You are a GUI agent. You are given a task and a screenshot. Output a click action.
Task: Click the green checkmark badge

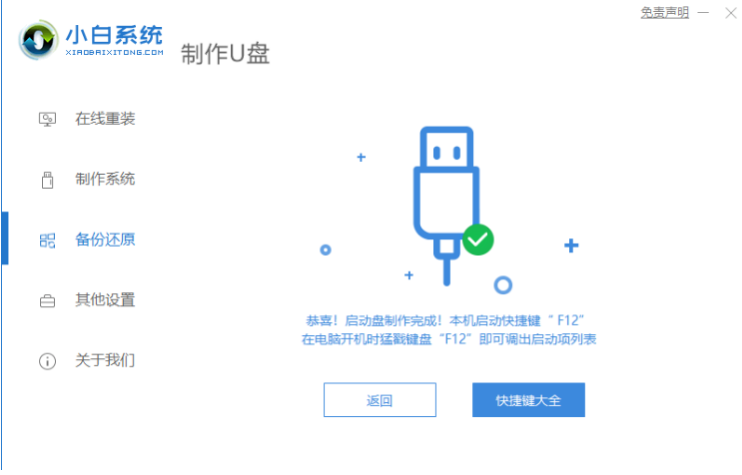[x=478, y=239]
